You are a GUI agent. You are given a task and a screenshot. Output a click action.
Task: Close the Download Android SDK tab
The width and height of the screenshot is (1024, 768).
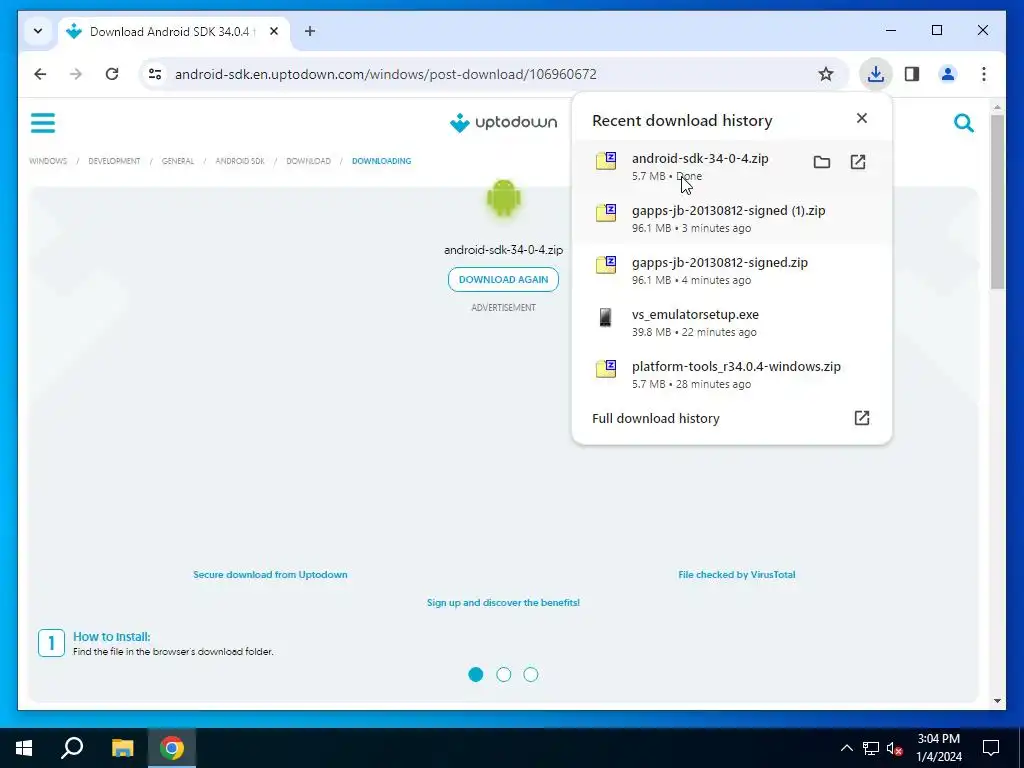(274, 31)
